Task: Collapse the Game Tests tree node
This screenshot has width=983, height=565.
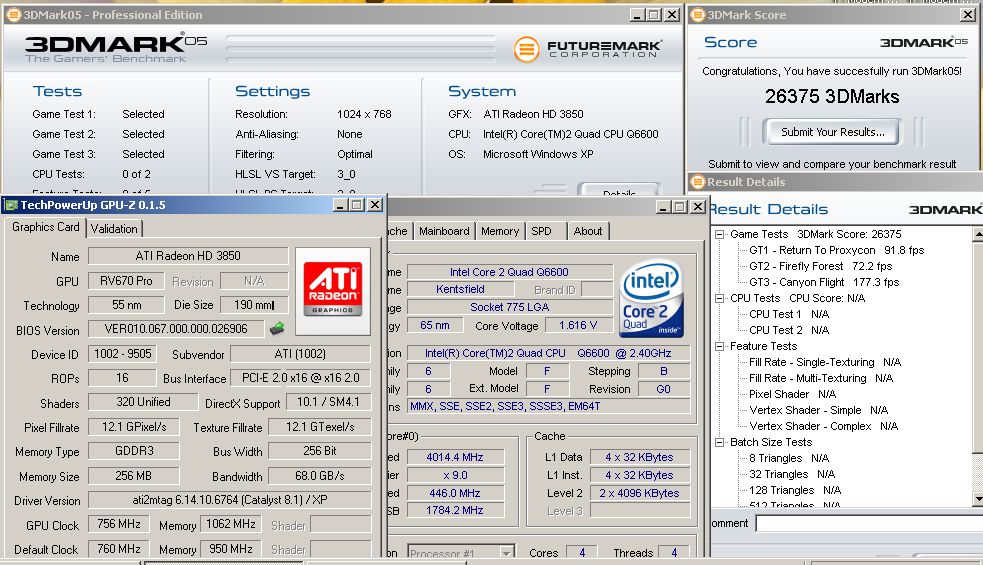Action: (x=720, y=234)
